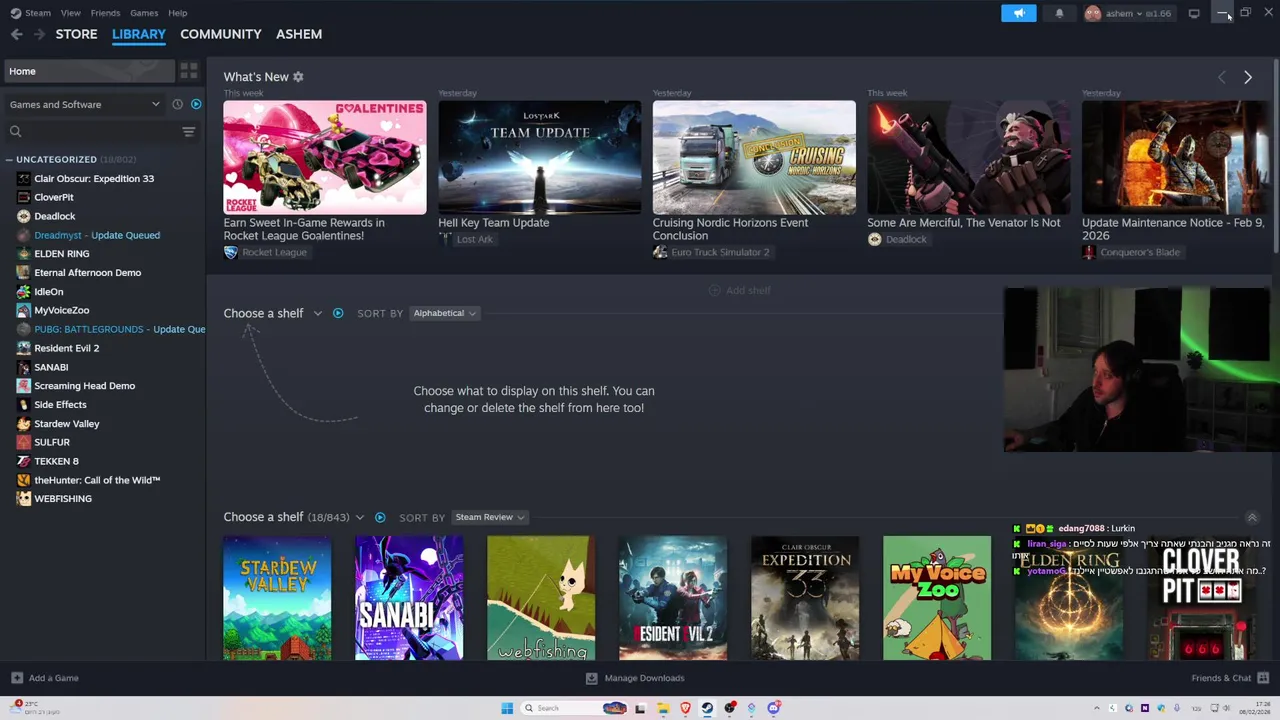Switch library to grid collections view

coord(188,71)
